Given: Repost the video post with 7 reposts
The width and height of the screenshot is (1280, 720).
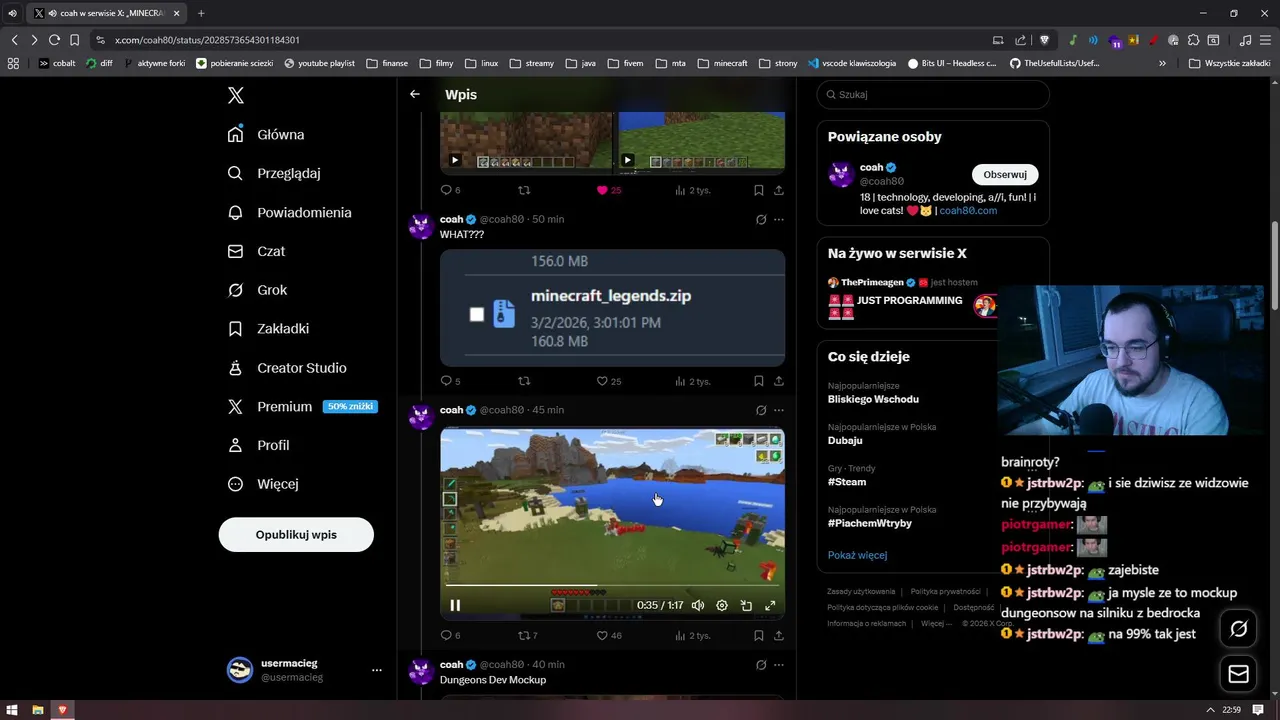Looking at the screenshot, I should [x=527, y=635].
